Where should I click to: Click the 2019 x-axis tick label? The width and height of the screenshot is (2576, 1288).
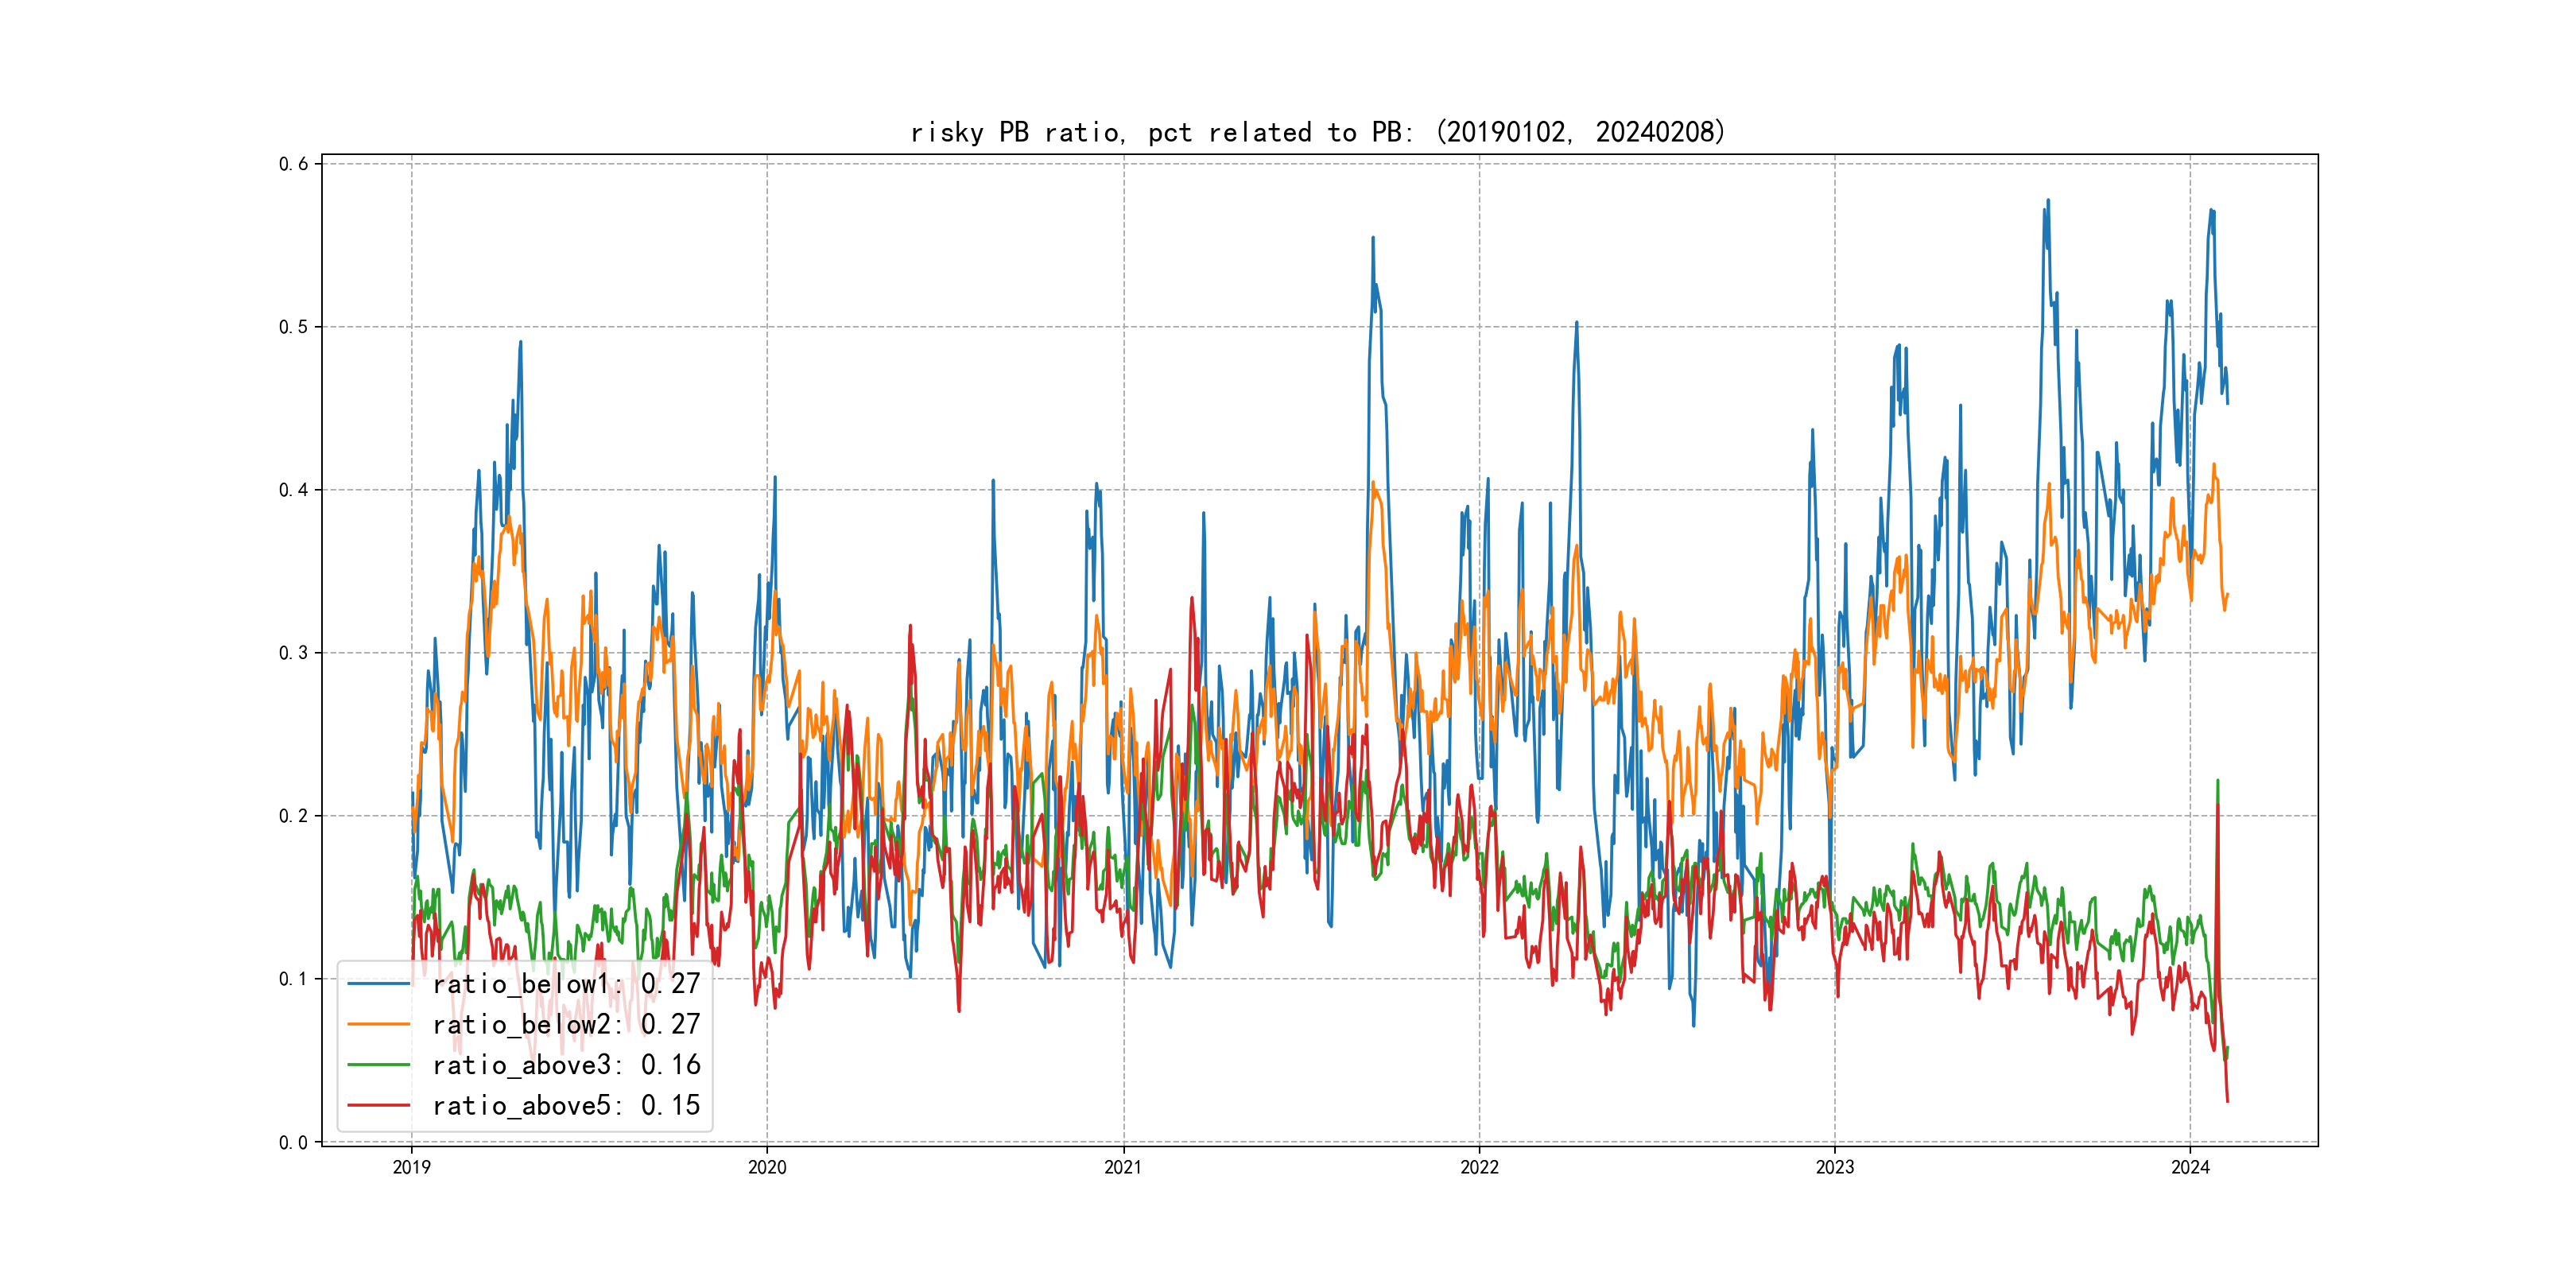(x=411, y=1167)
